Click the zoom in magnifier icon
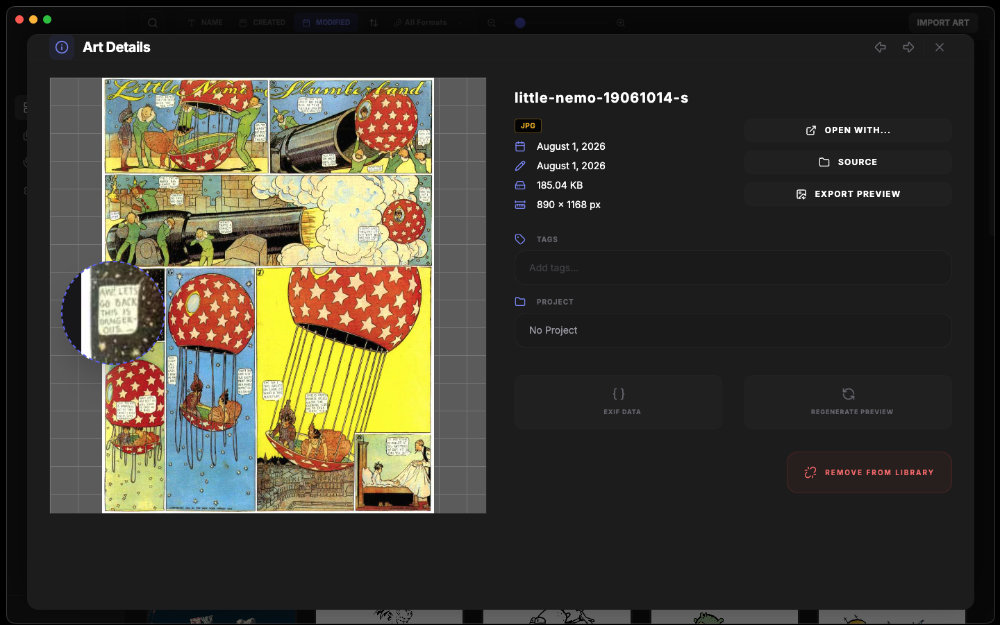This screenshot has height=625, width=1000. (620, 22)
